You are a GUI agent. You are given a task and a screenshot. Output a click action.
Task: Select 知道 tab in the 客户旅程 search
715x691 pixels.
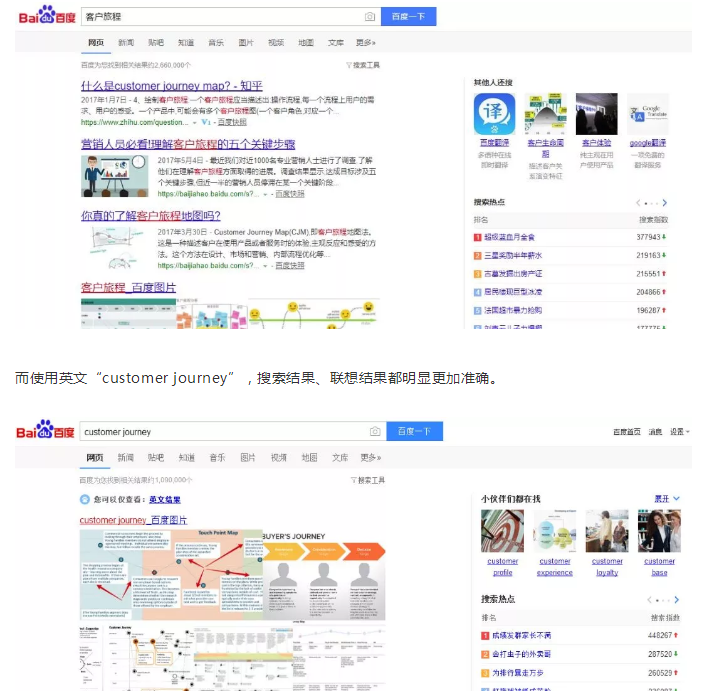(x=186, y=42)
